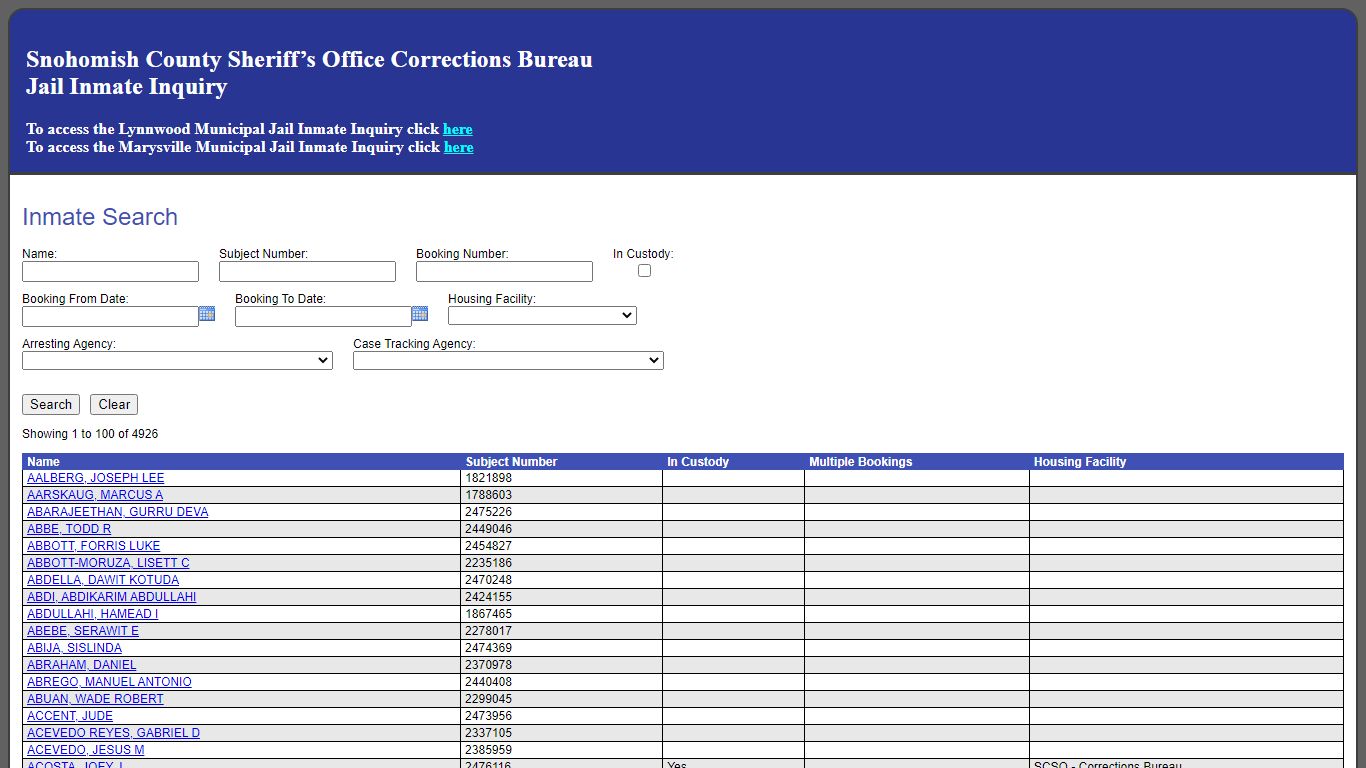Viewport: 1366px width, 768px height.
Task: Select subject number 2370978 cell
Action: click(x=561, y=665)
